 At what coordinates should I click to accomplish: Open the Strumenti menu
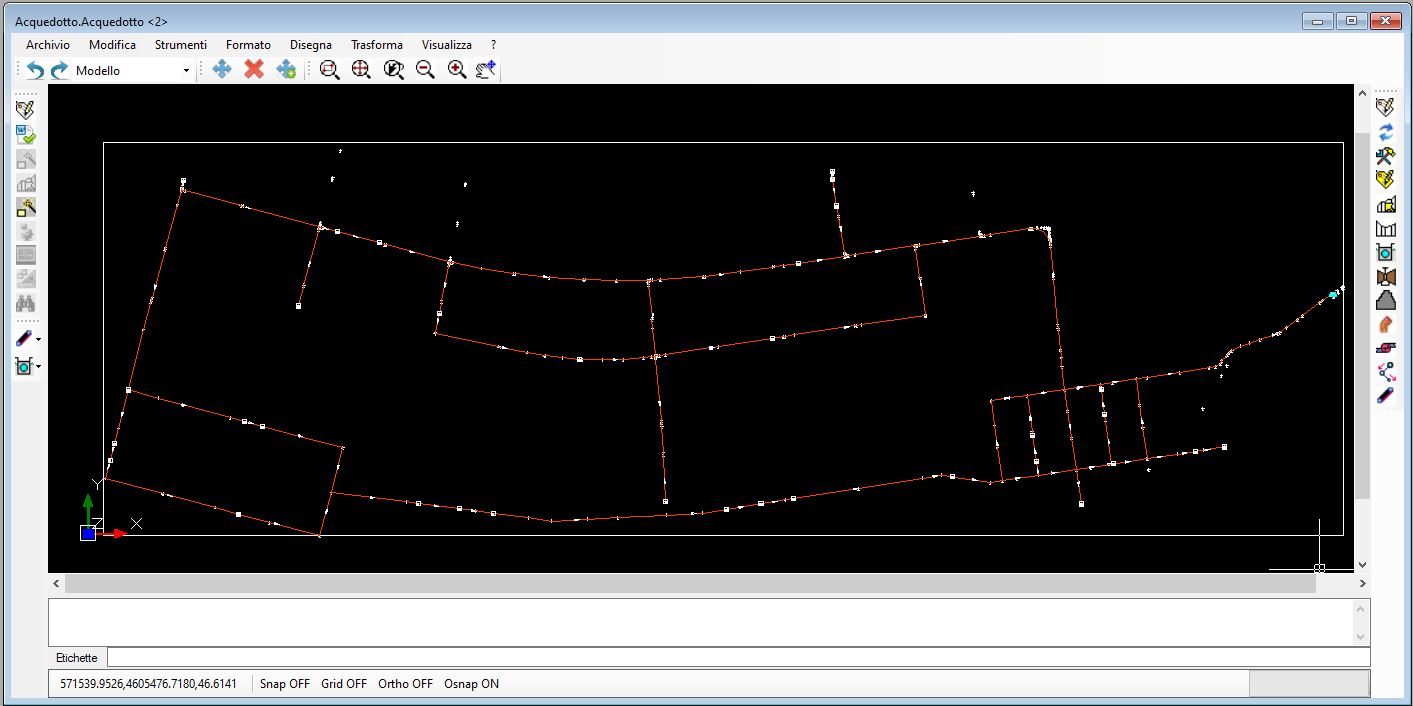pos(181,45)
